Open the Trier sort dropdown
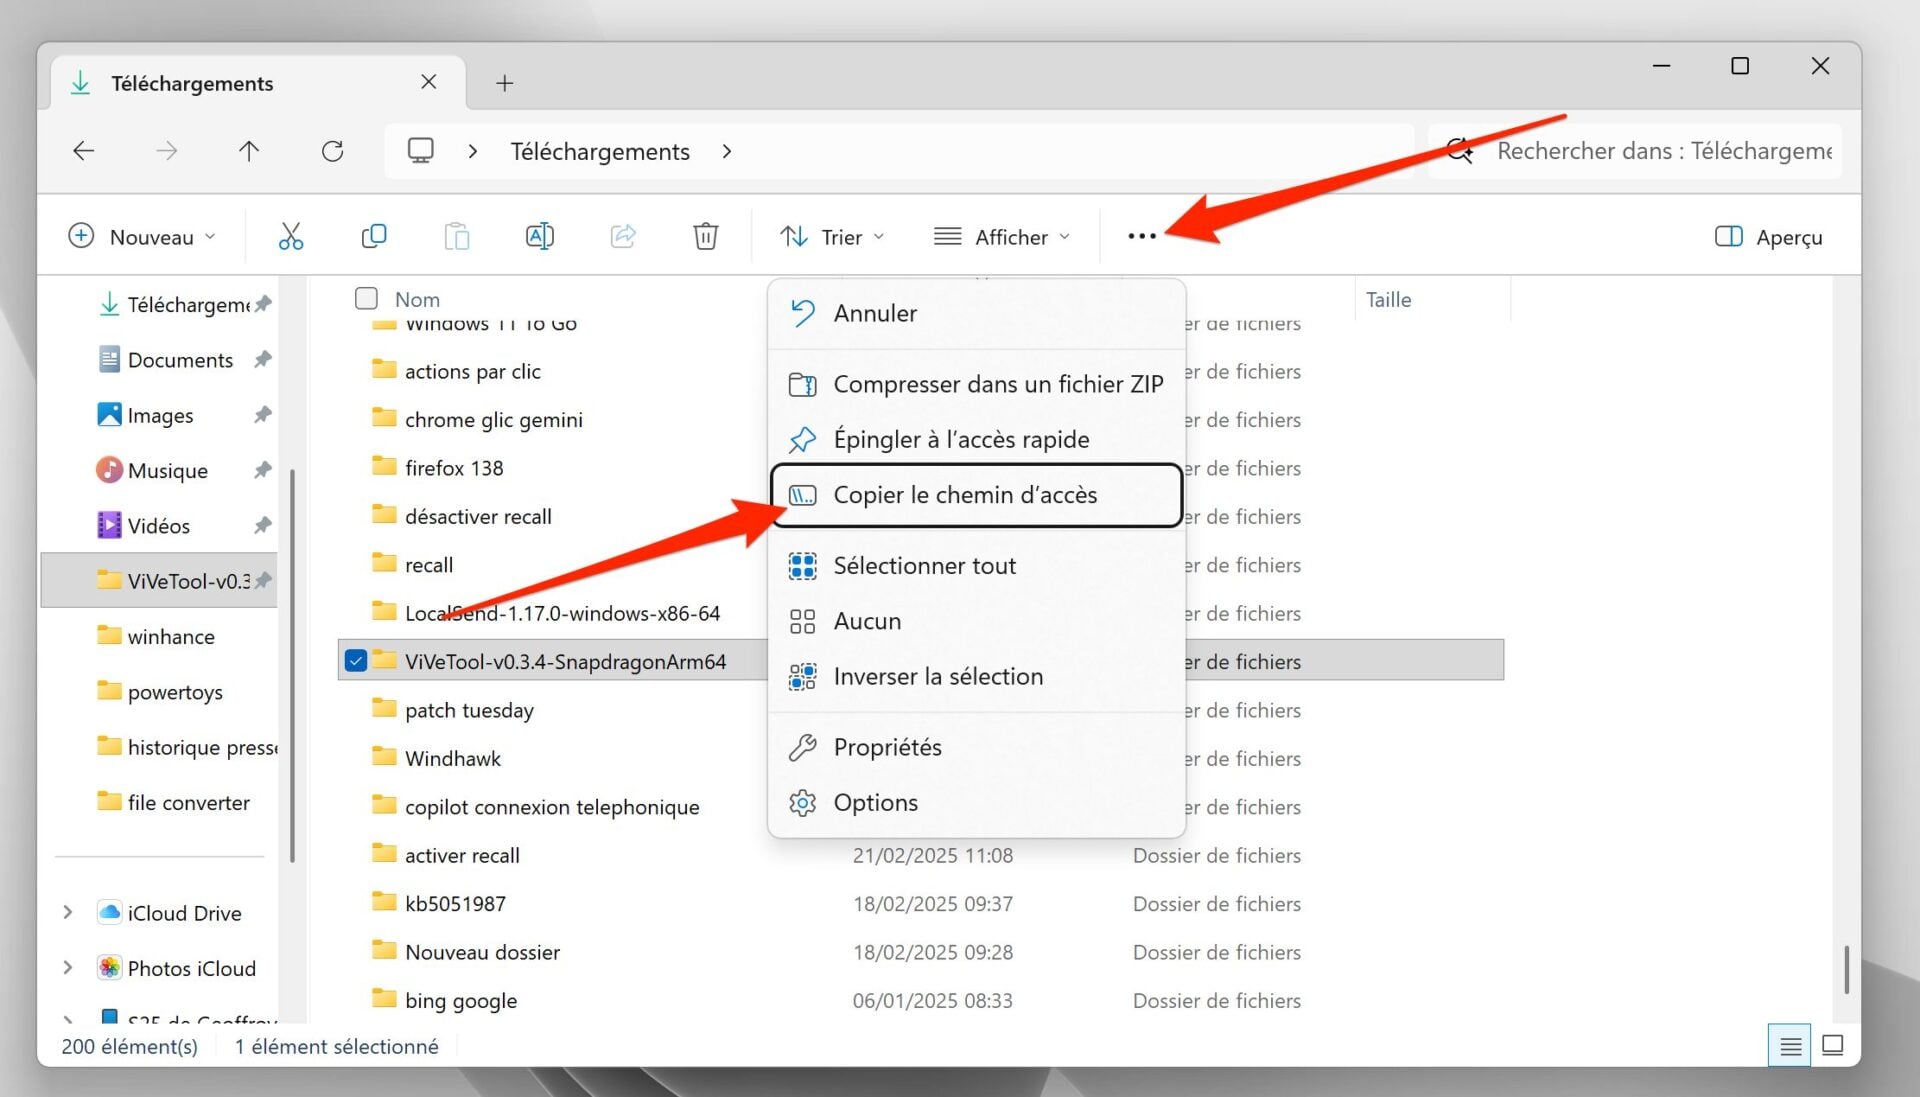 tap(832, 236)
